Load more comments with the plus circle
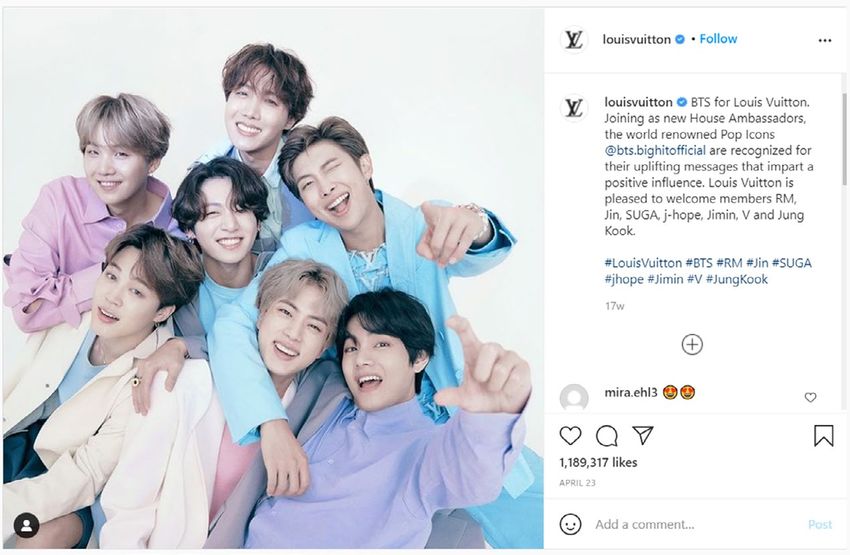Viewport: 850px width, 555px height. pyautogui.click(x=692, y=345)
